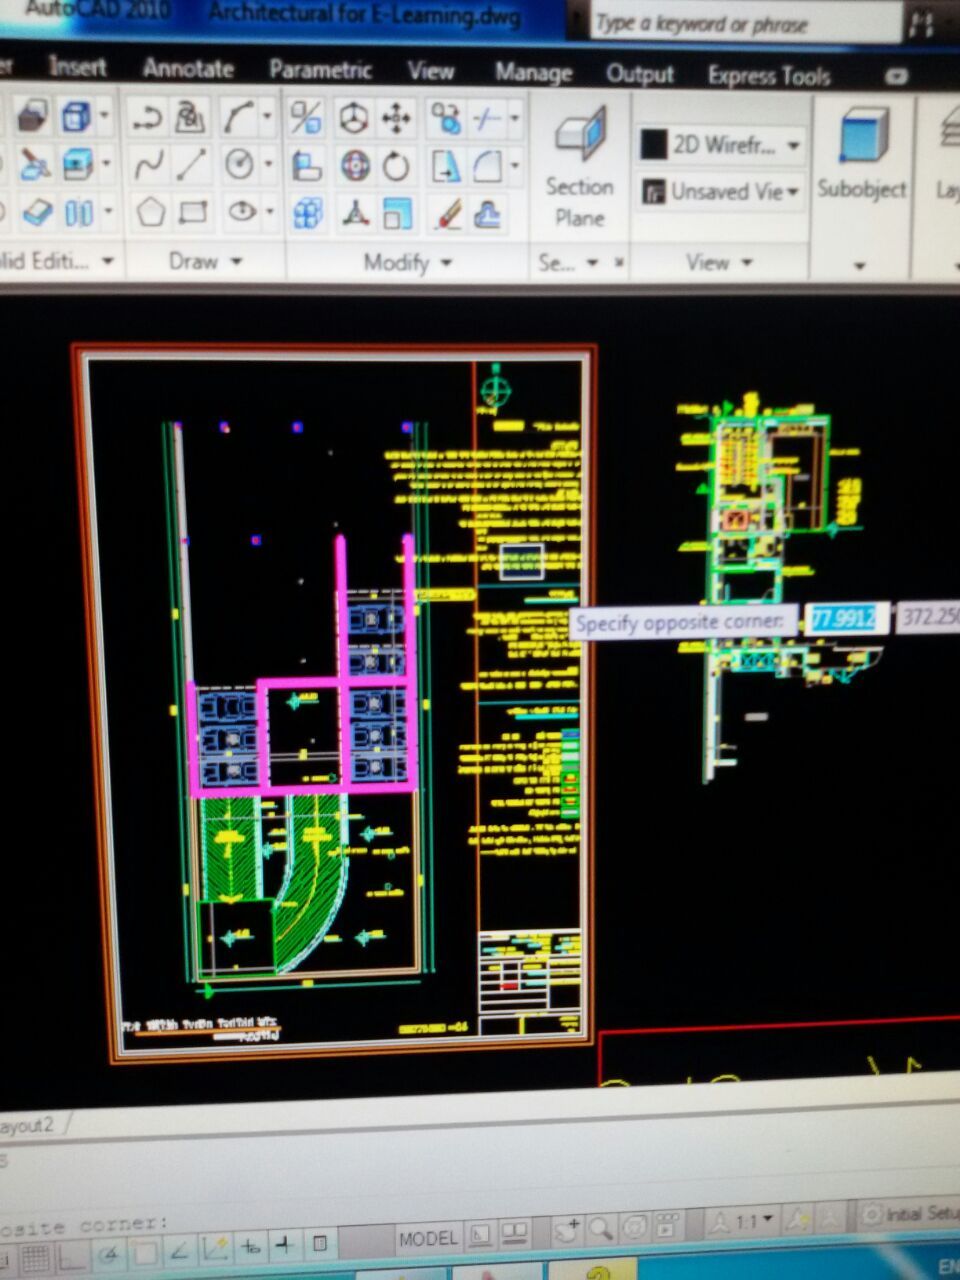
Task: Click the Stretch tool left of Fillet
Action: click(x=446, y=166)
